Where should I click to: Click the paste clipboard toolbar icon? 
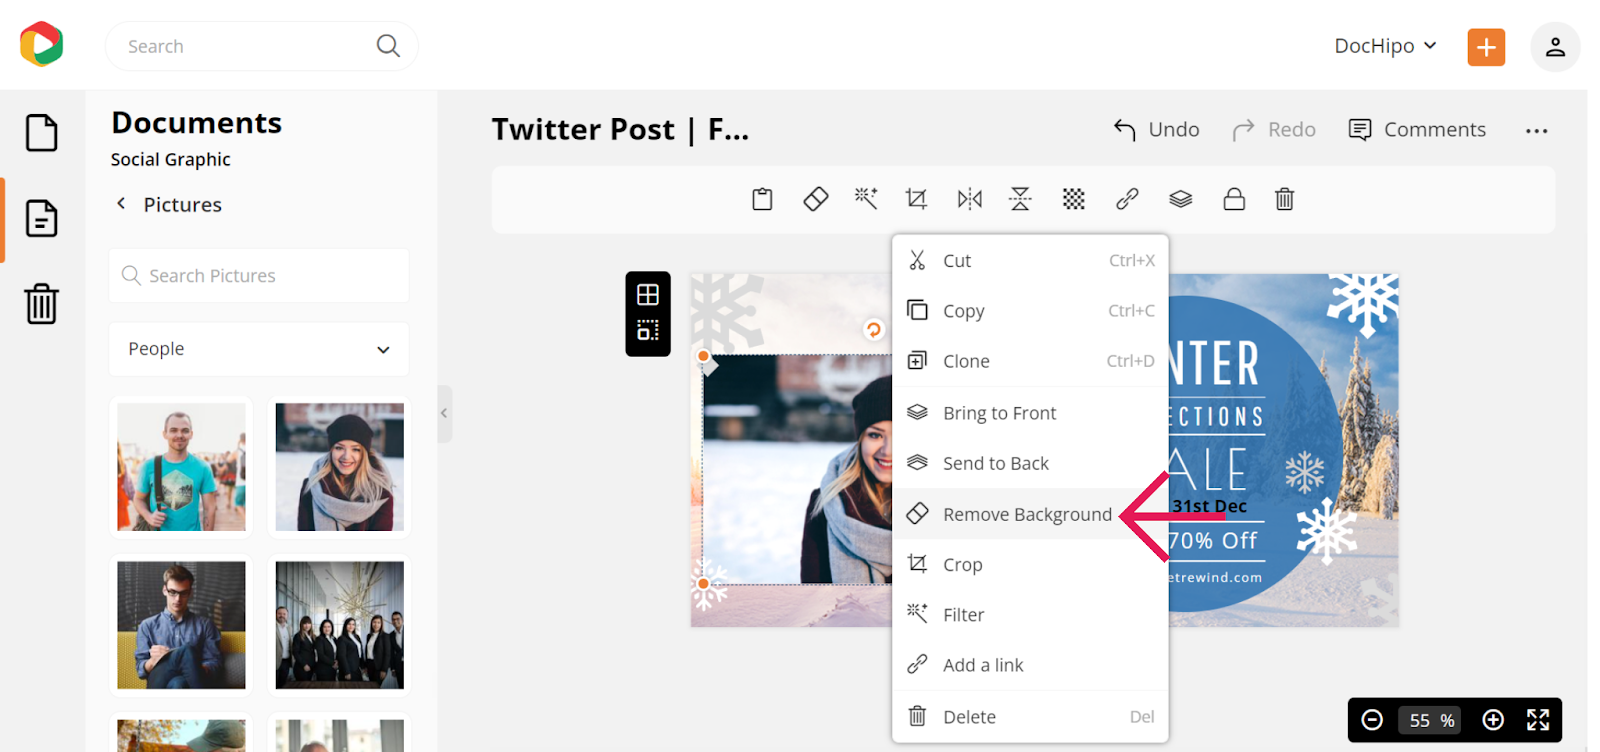coord(762,199)
